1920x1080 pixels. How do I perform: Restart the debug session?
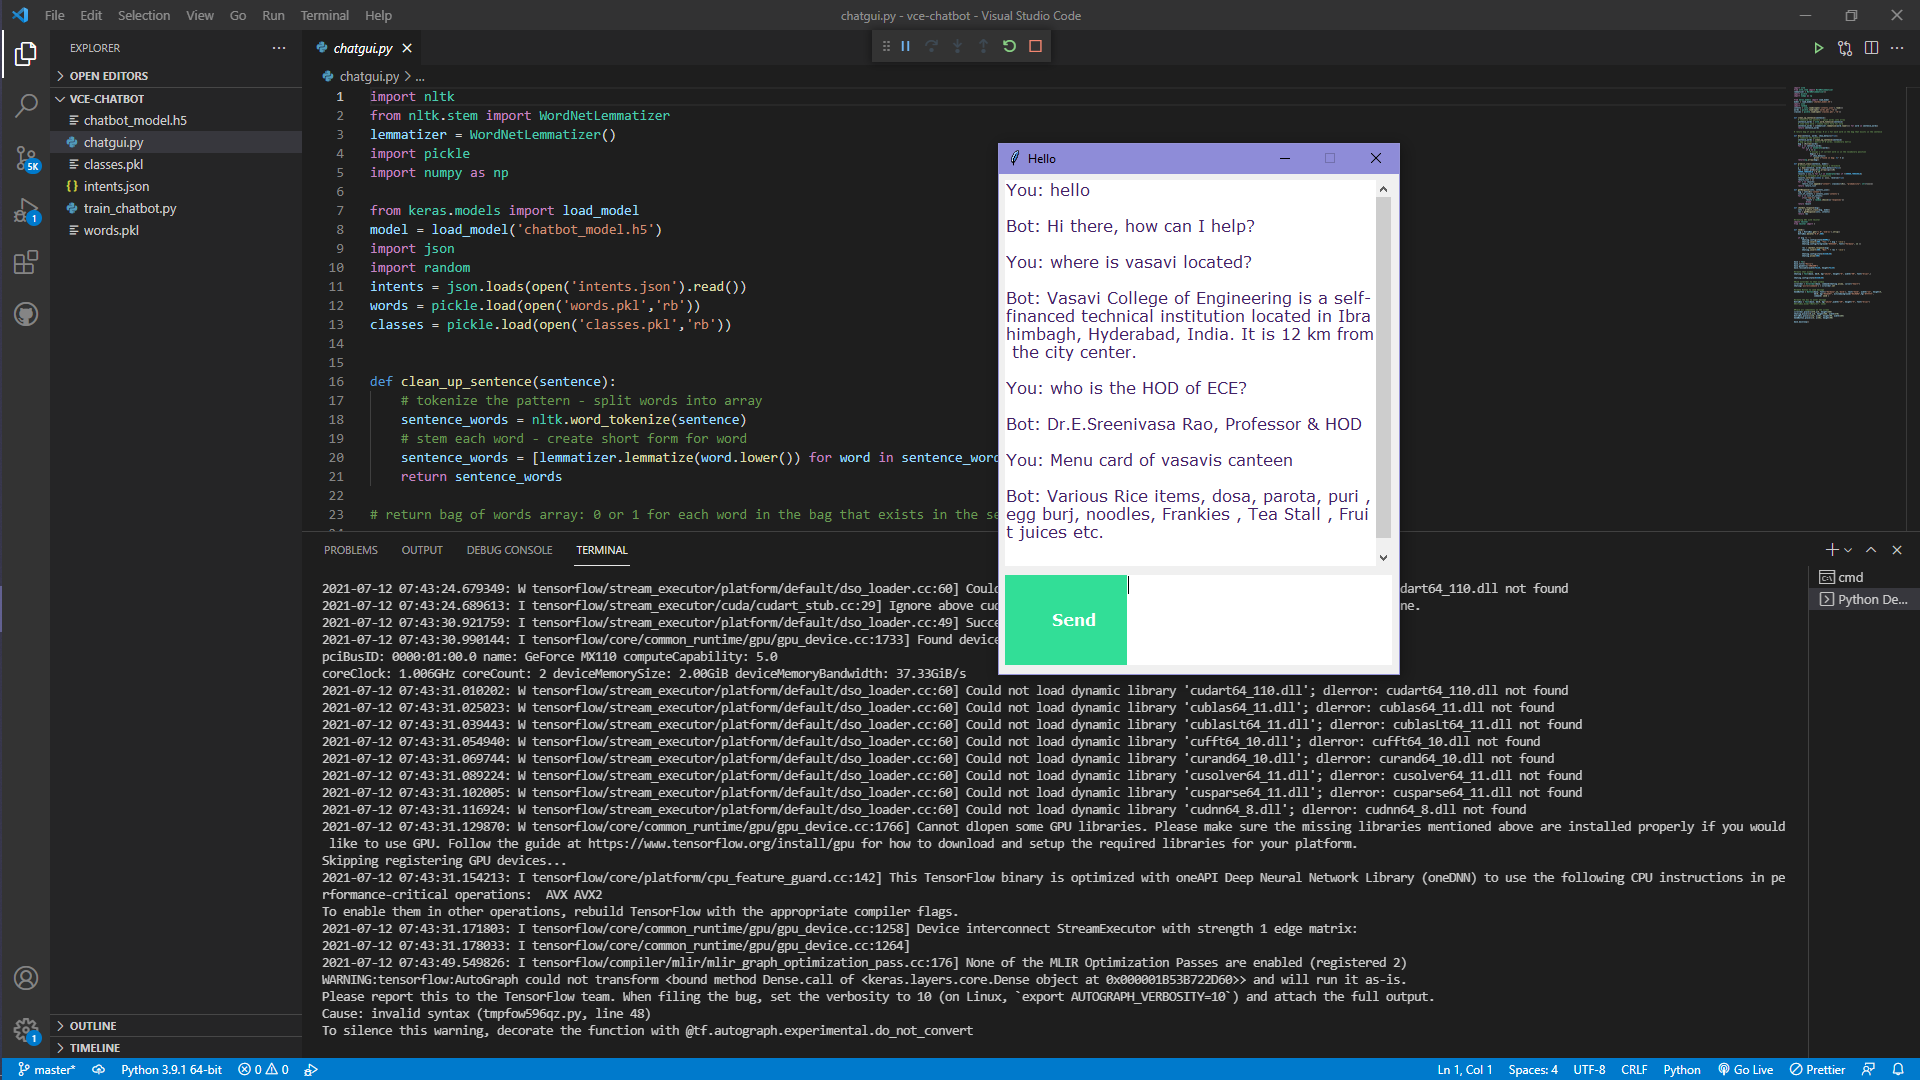click(x=1009, y=46)
